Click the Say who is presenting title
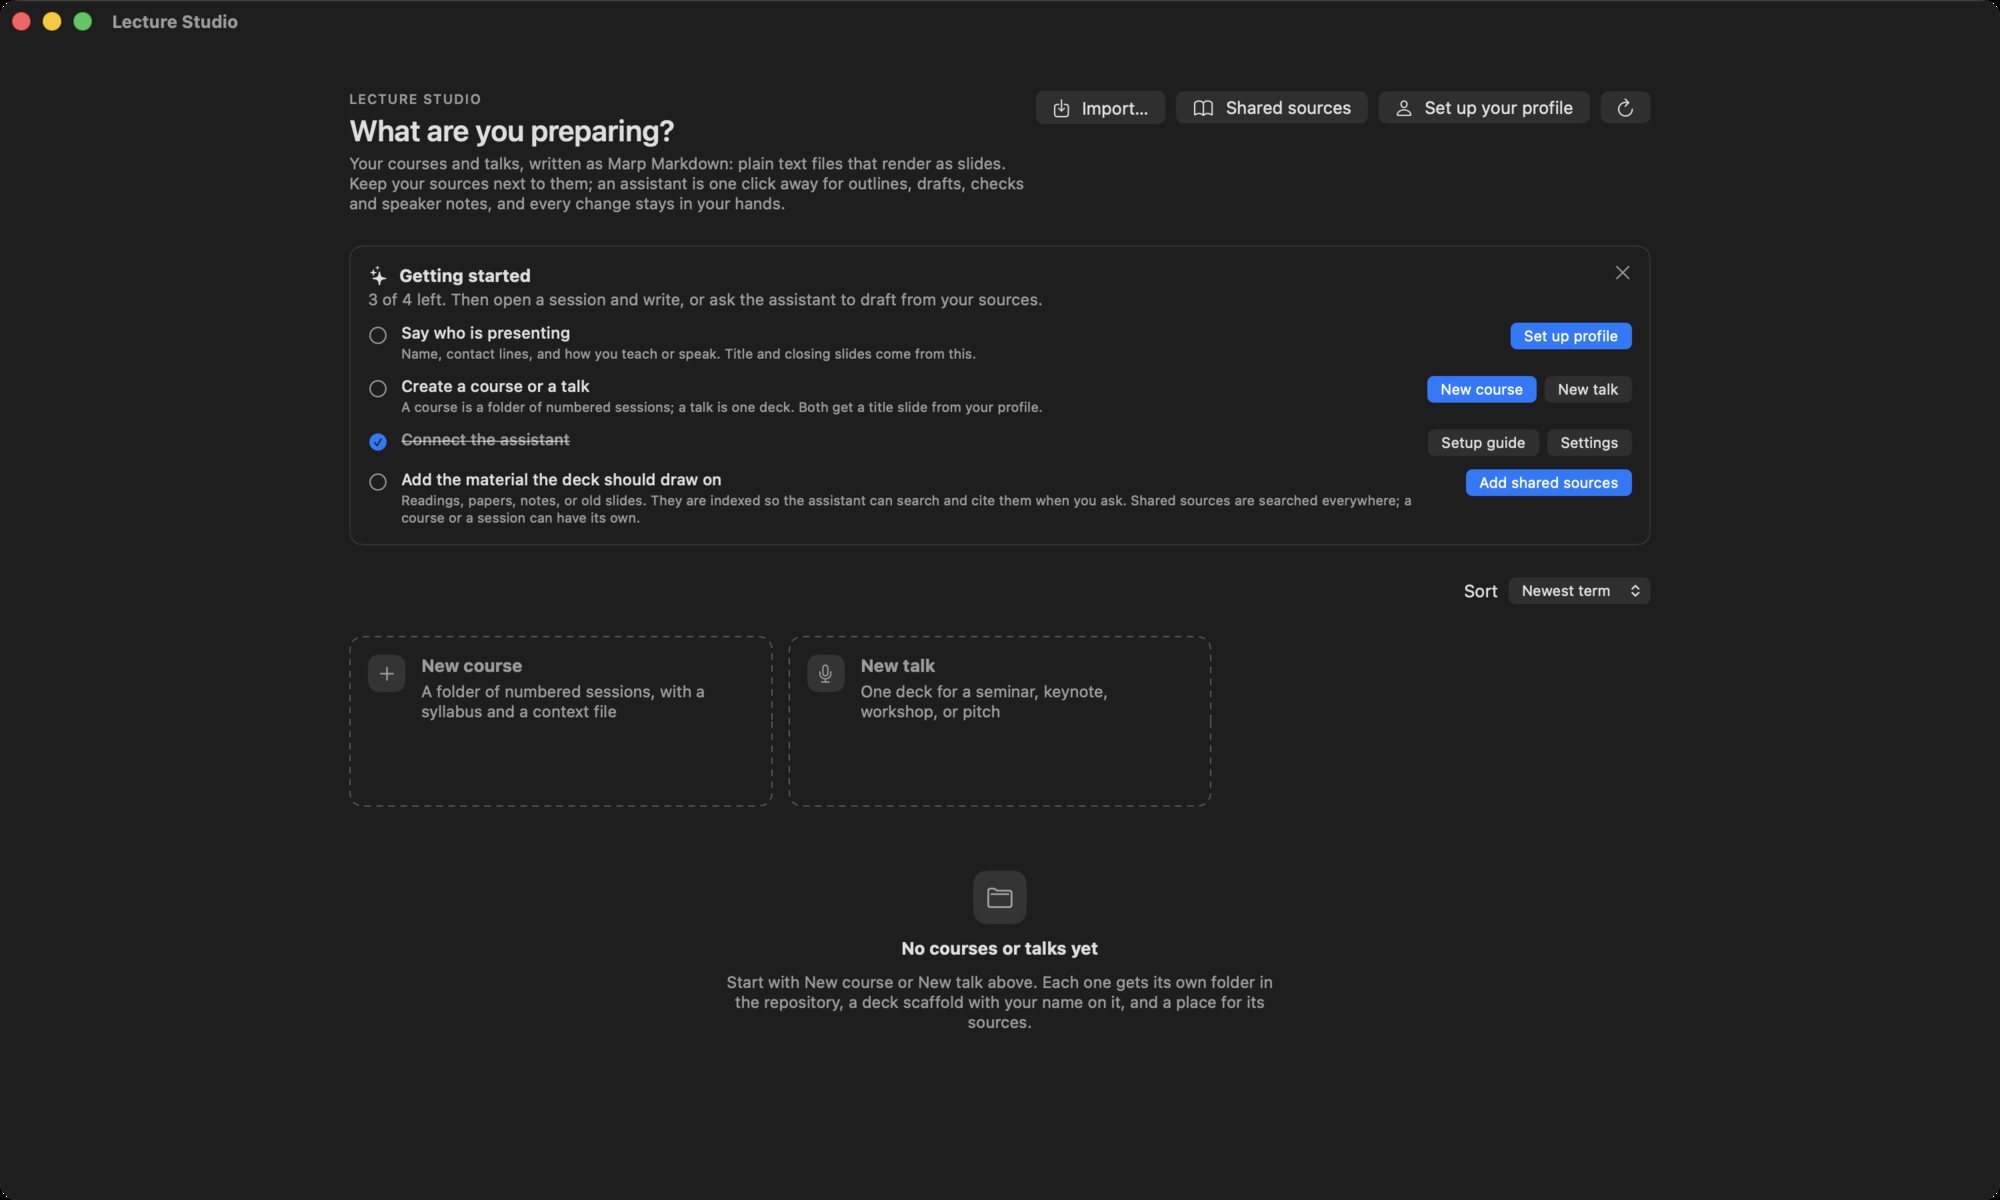Screen dimensions: 2000x1200 pos(485,333)
